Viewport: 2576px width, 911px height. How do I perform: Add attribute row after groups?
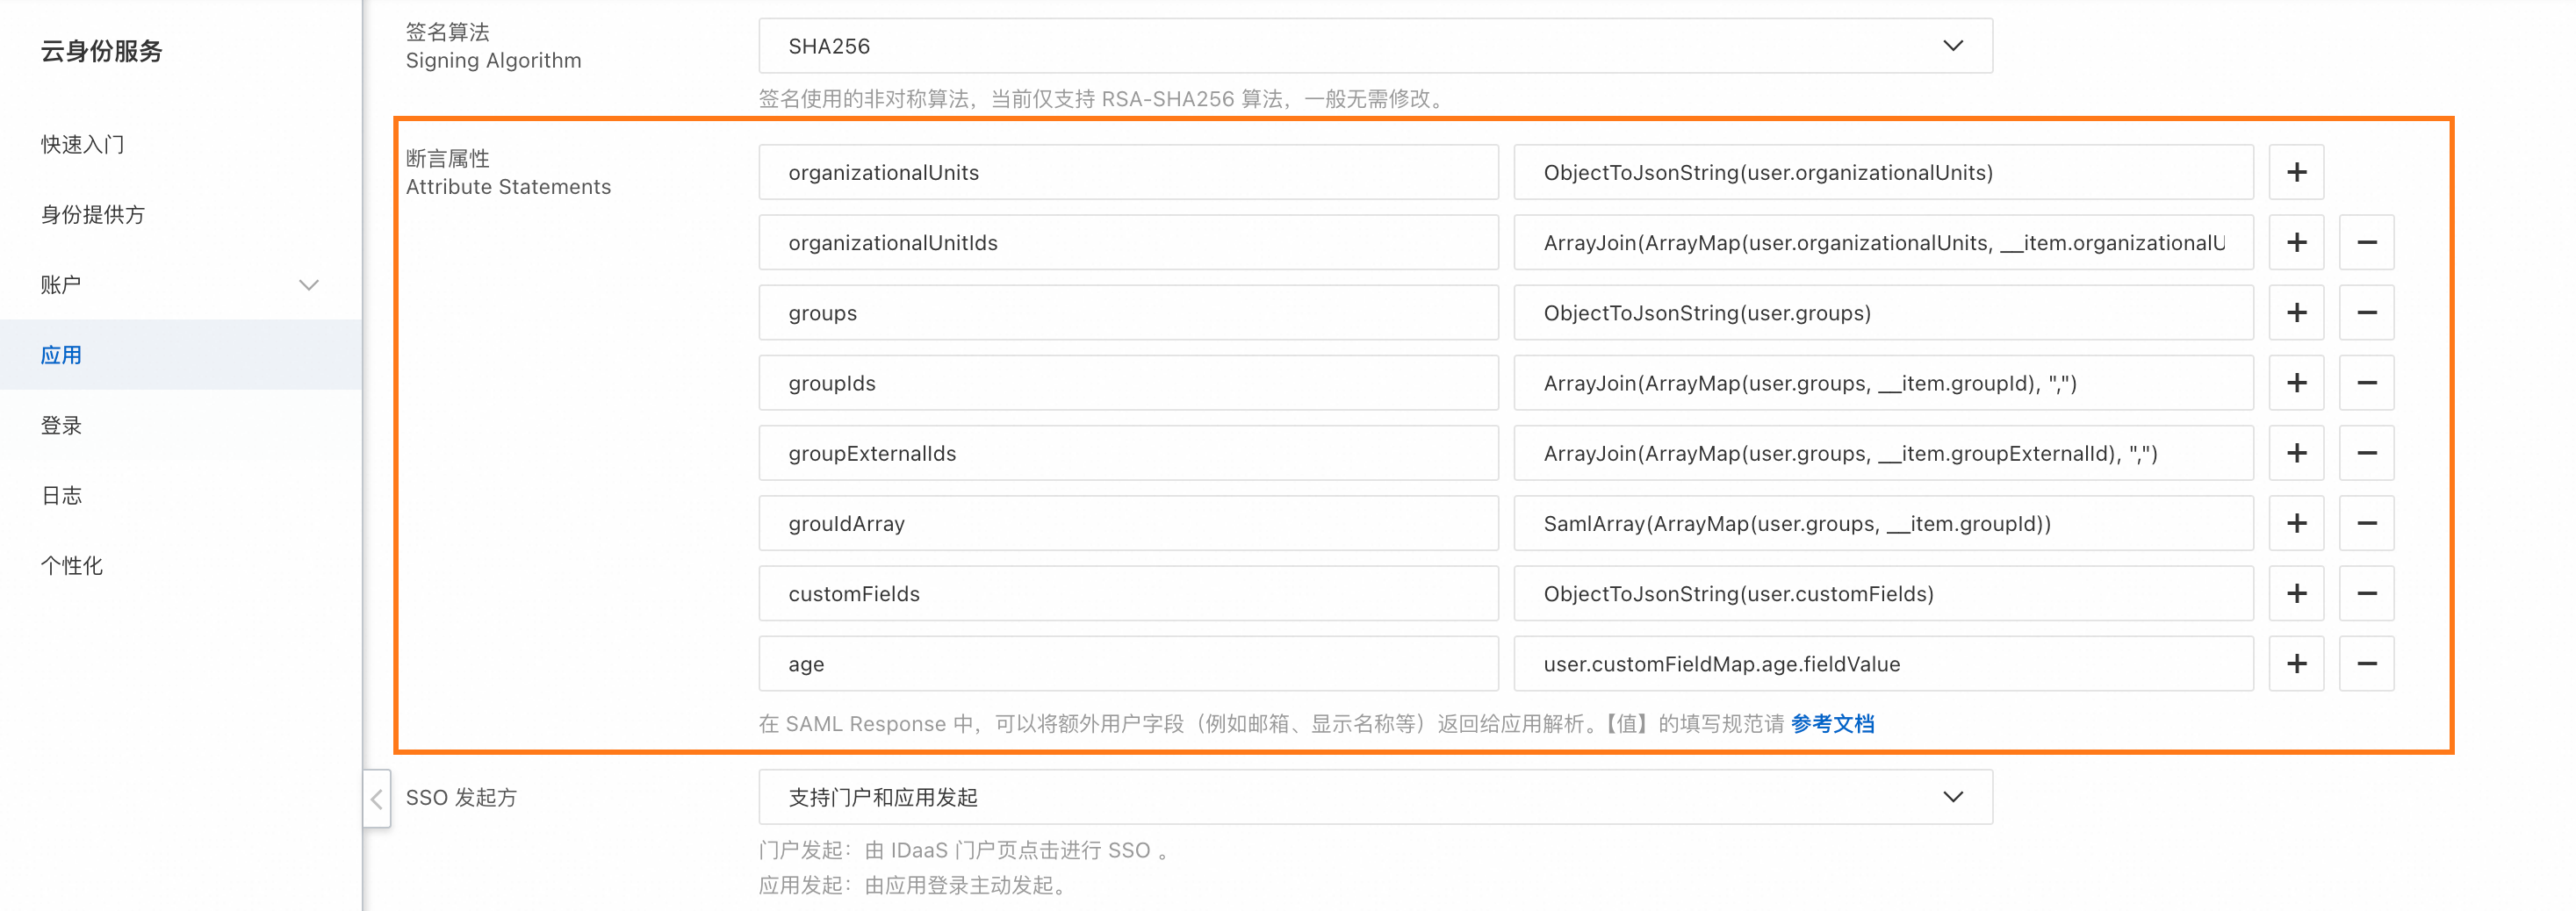tap(2296, 313)
